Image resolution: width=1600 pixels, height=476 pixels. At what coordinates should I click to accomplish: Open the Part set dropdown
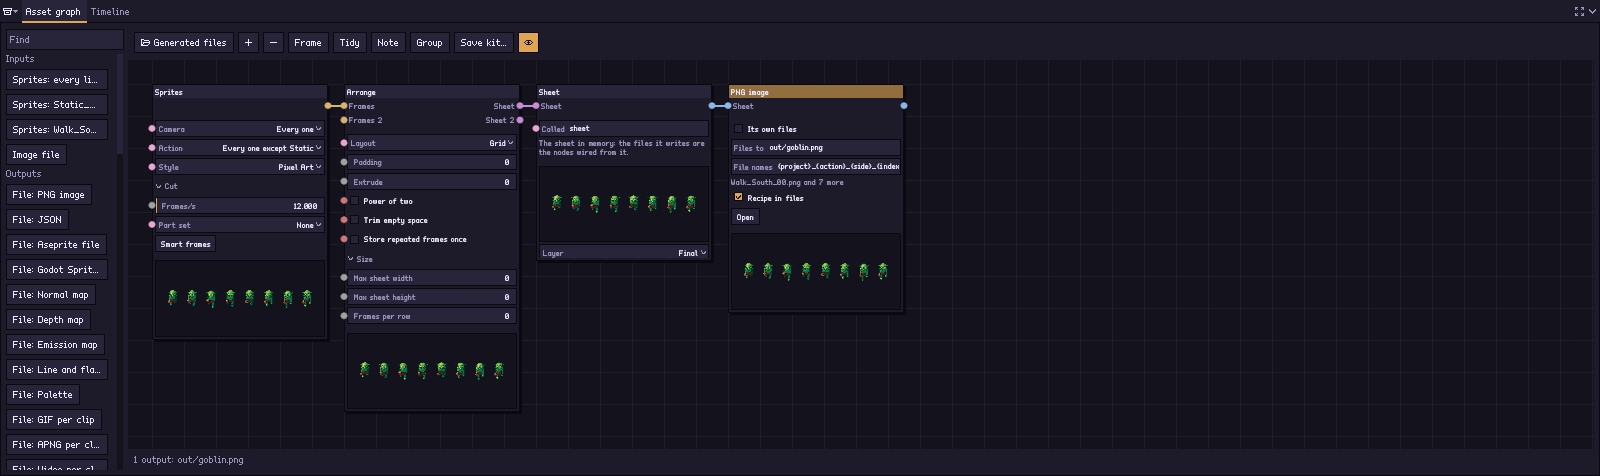tap(240, 225)
